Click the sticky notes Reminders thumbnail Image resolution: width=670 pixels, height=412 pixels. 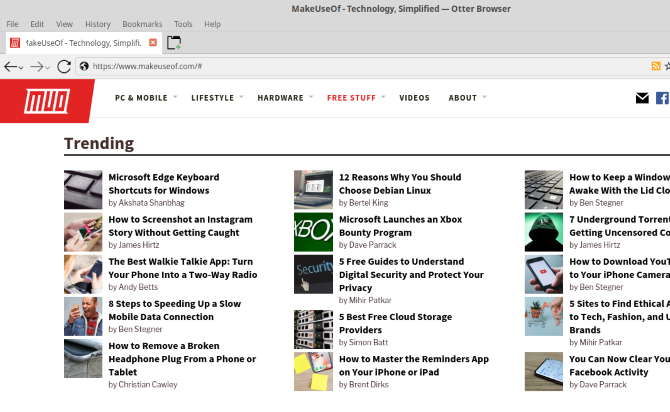tap(313, 371)
